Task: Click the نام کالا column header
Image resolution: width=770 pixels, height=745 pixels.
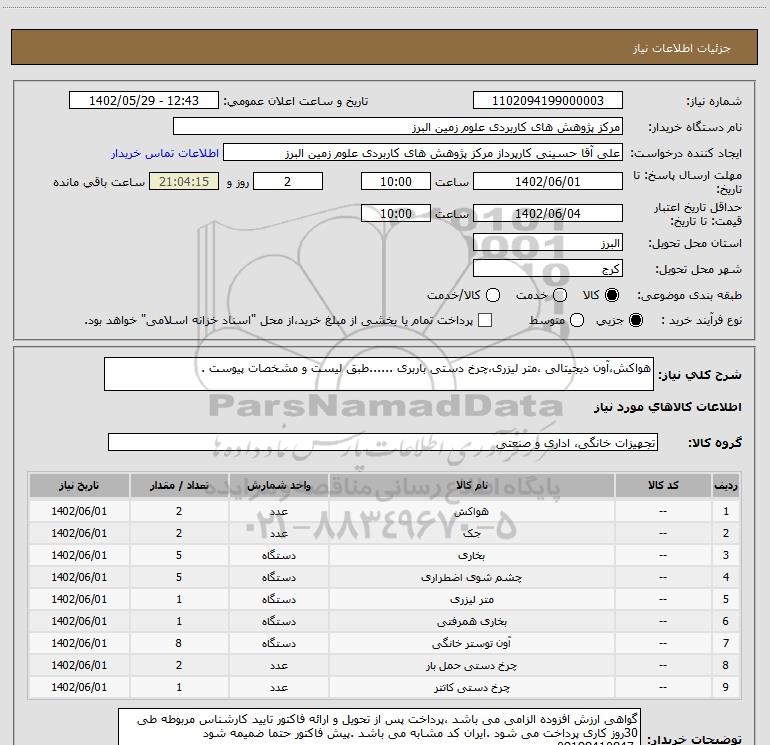Action: pyautogui.click(x=471, y=485)
